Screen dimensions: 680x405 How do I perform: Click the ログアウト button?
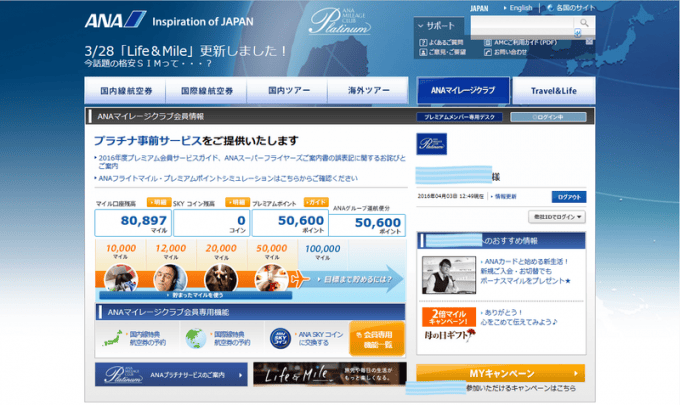tap(569, 197)
